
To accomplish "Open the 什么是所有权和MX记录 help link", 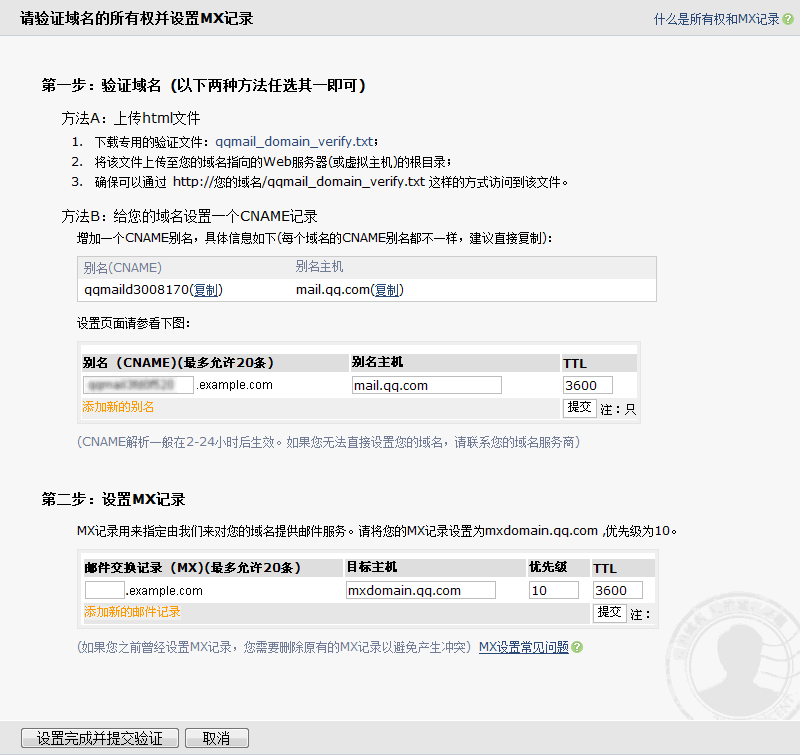I will coord(716,19).
